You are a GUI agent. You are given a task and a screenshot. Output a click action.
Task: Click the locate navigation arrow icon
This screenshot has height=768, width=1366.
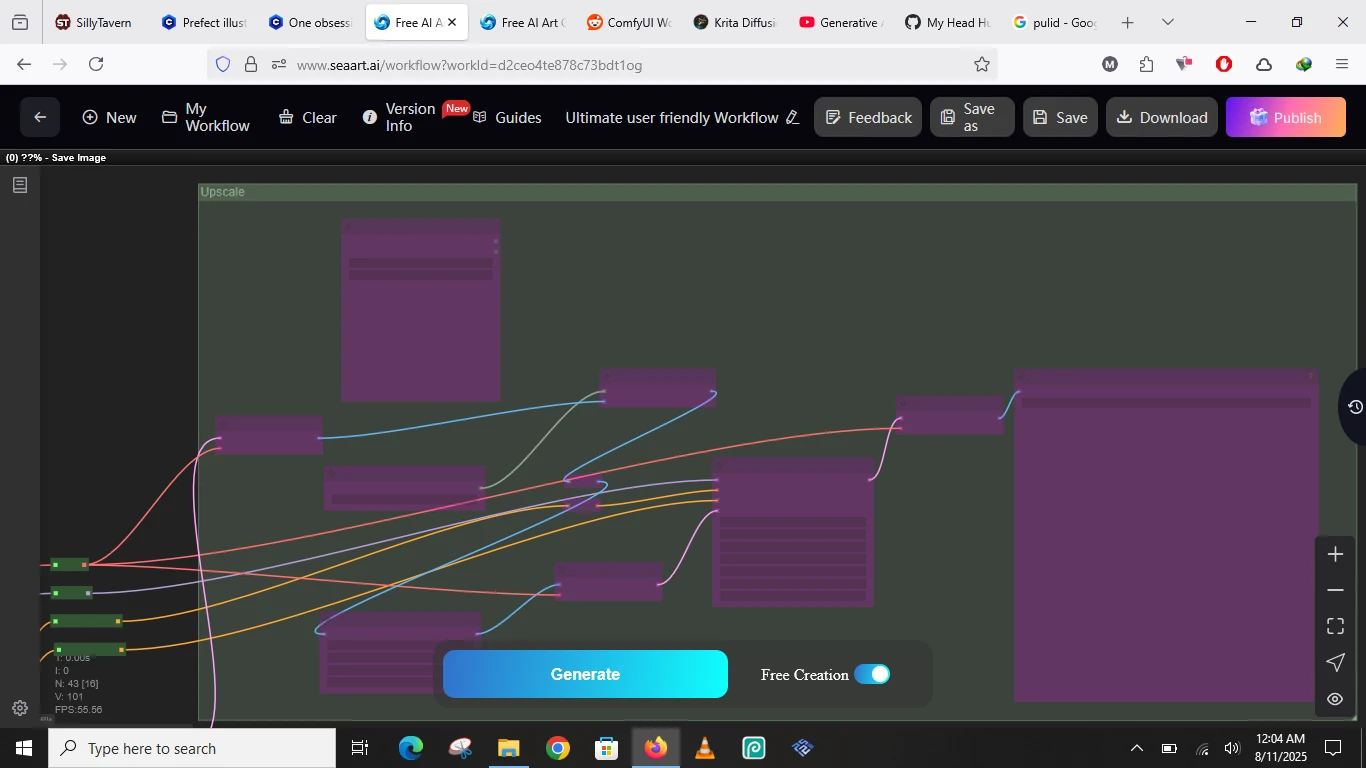click(1335, 662)
